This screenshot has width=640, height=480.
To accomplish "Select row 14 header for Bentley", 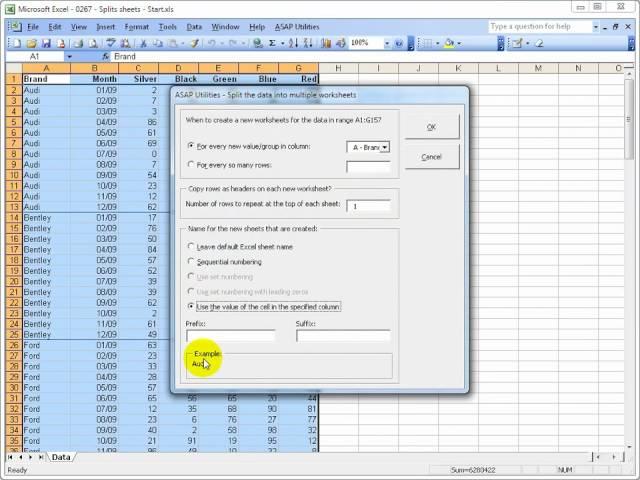I will 14,218.
